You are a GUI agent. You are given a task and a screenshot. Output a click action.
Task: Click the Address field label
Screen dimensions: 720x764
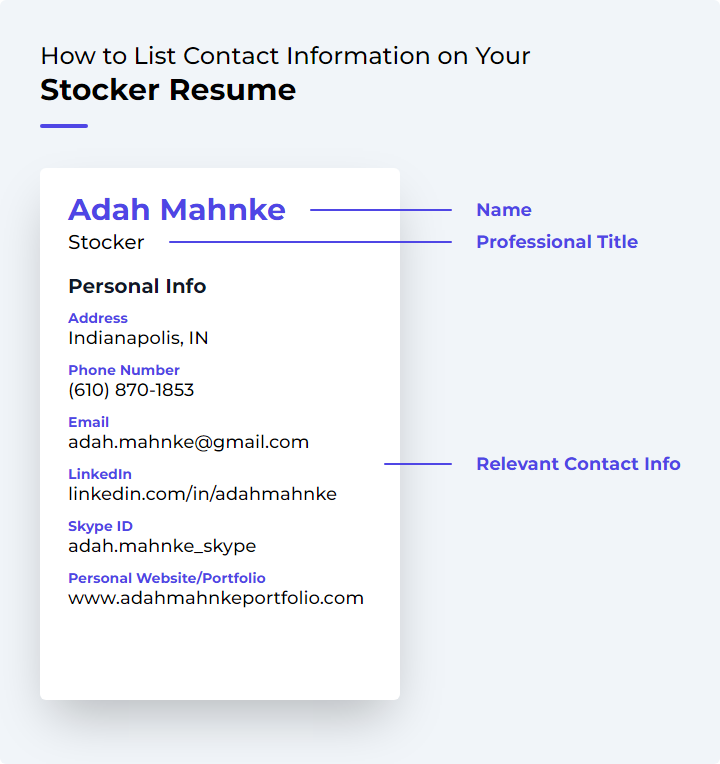click(x=98, y=318)
